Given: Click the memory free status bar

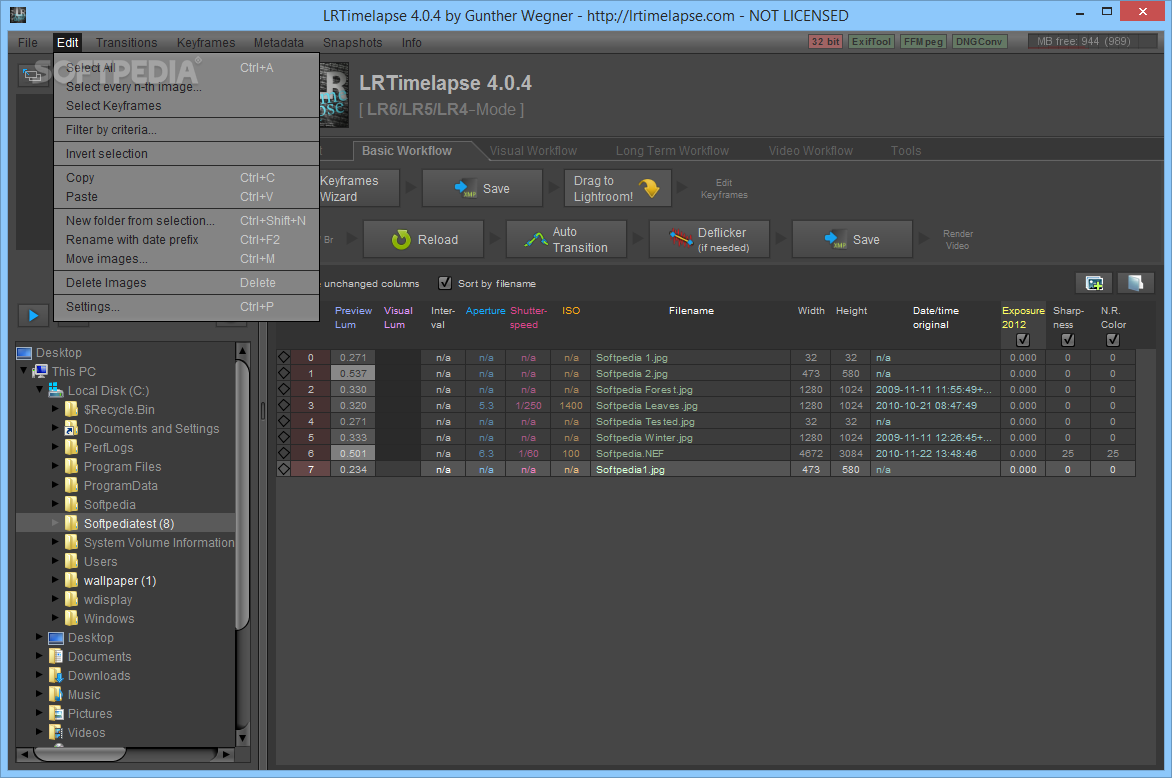Looking at the screenshot, I should (1092, 41).
